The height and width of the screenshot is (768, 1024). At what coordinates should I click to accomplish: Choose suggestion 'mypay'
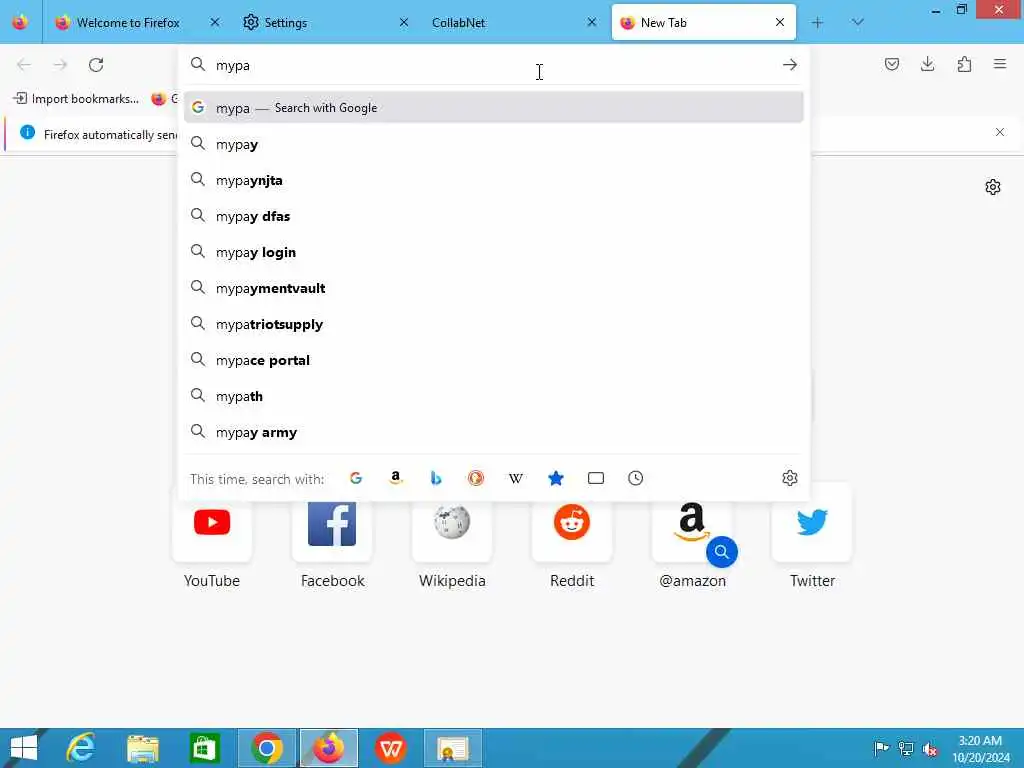tap(493, 144)
